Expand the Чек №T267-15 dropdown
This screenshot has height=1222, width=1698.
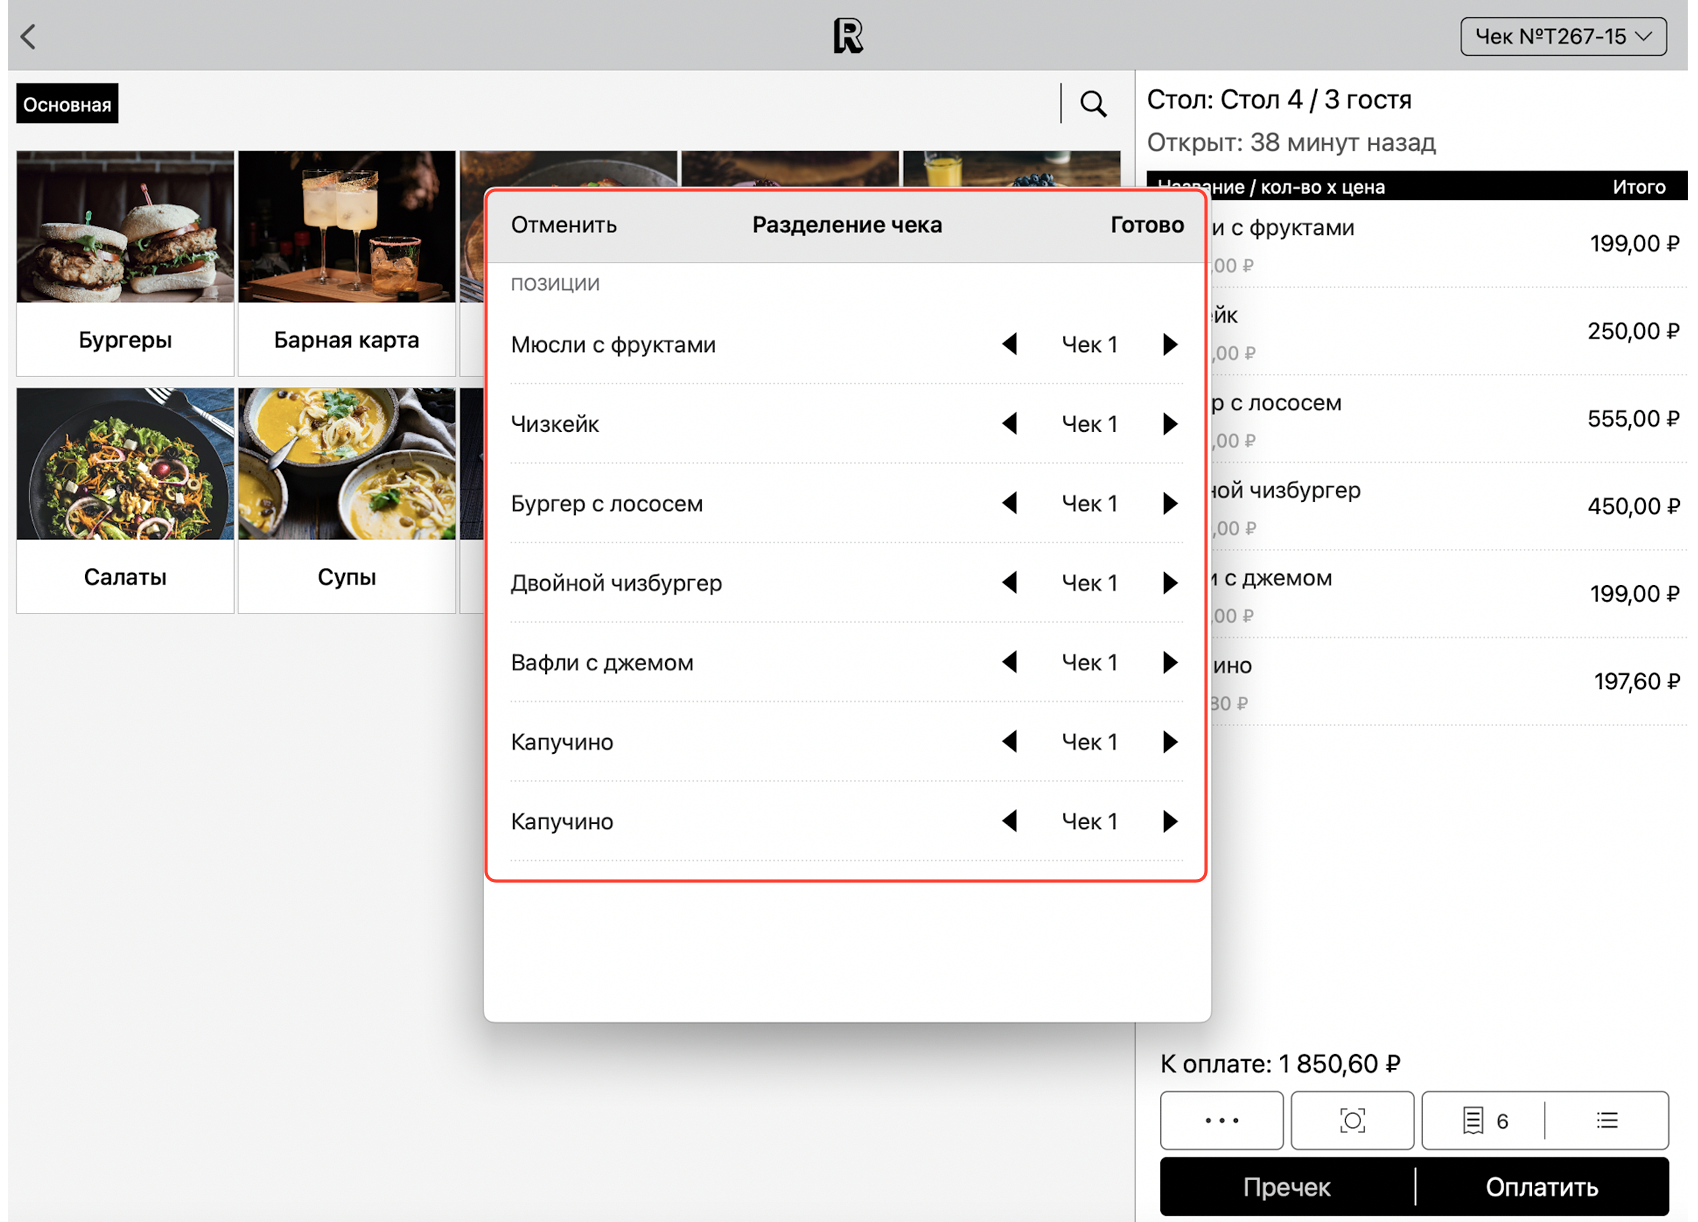[x=1562, y=37]
